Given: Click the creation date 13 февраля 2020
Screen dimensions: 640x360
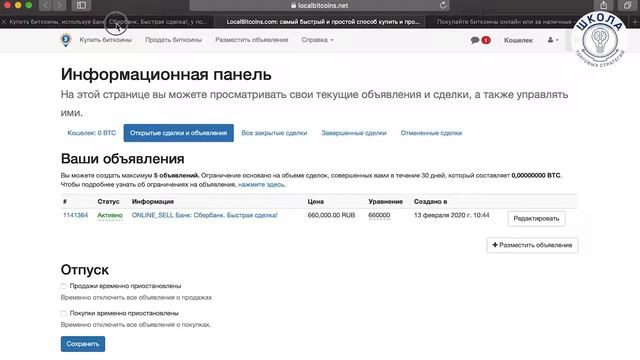Looking at the screenshot, I should pos(451,215).
